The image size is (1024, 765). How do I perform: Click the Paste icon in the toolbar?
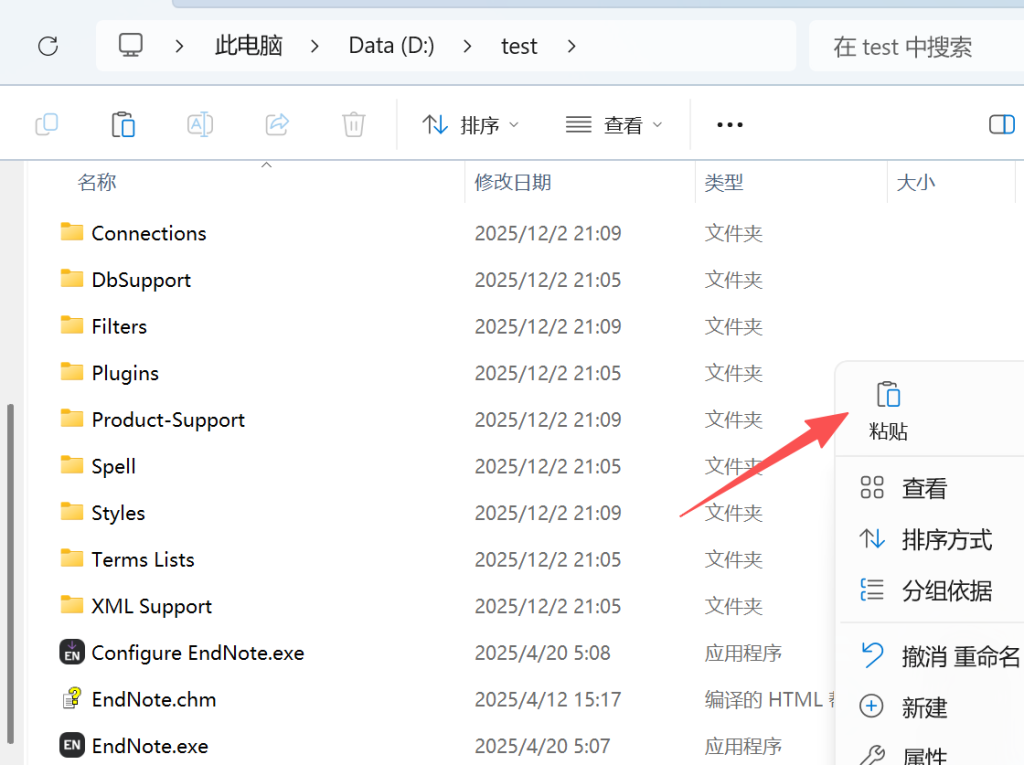(123, 125)
